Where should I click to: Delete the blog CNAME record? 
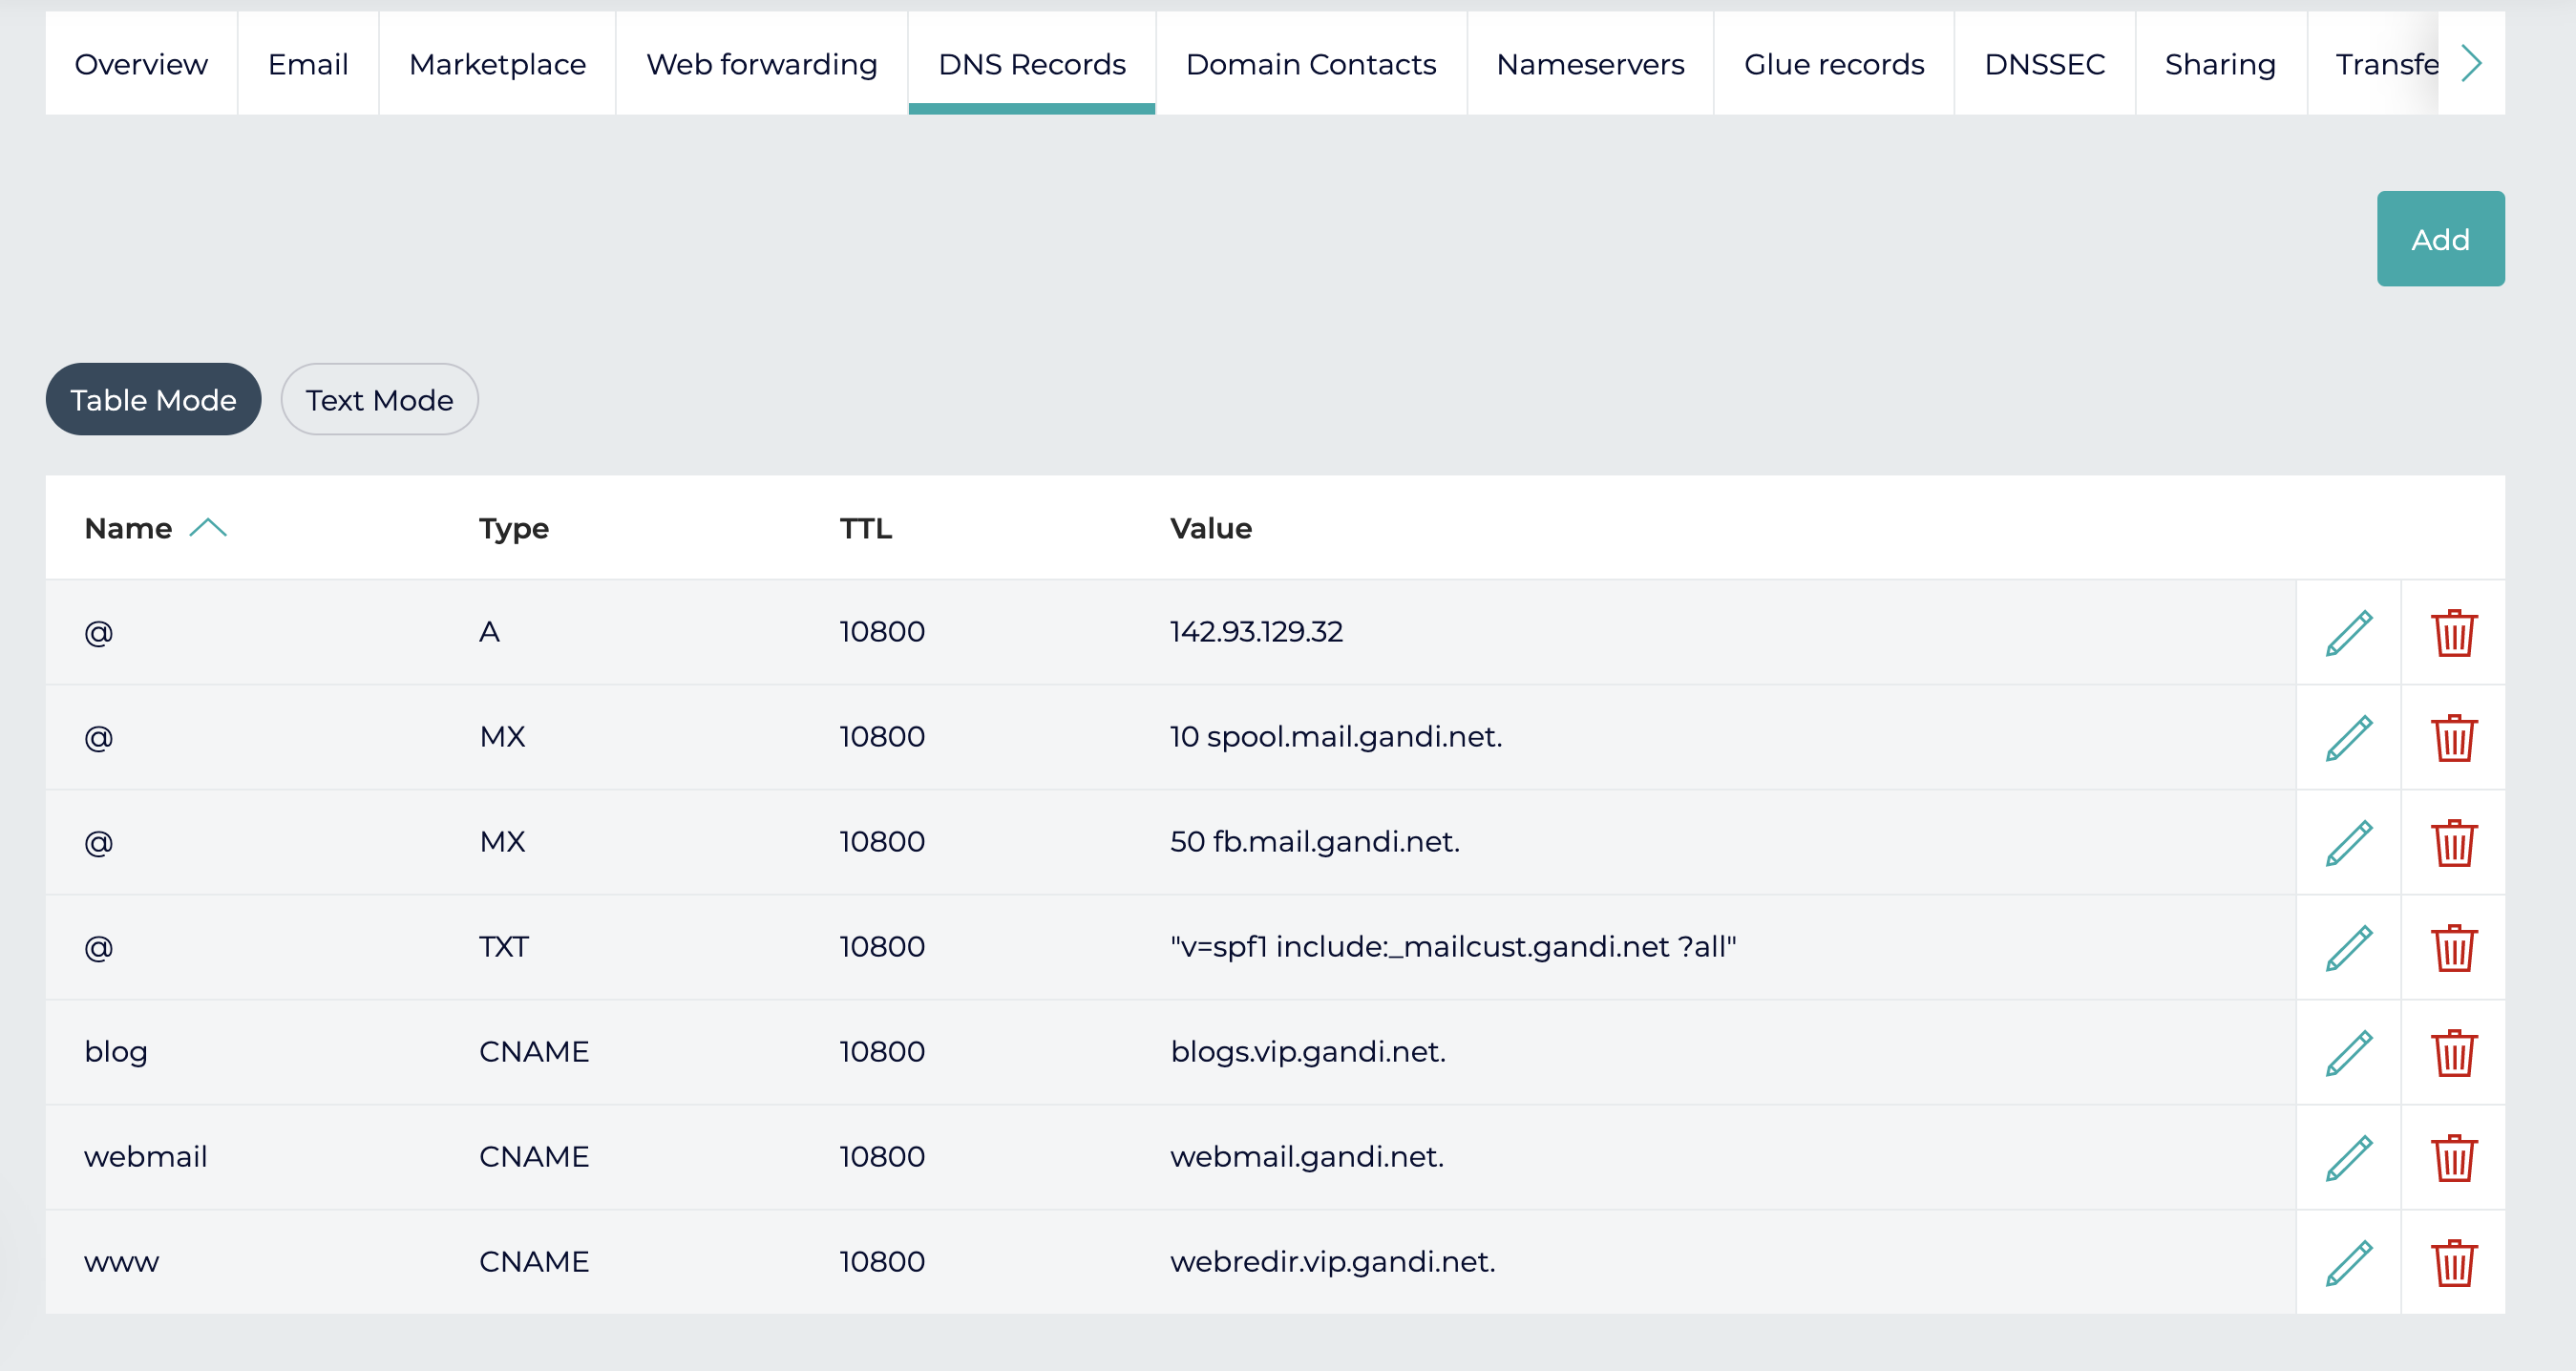pyautogui.click(x=2454, y=1053)
